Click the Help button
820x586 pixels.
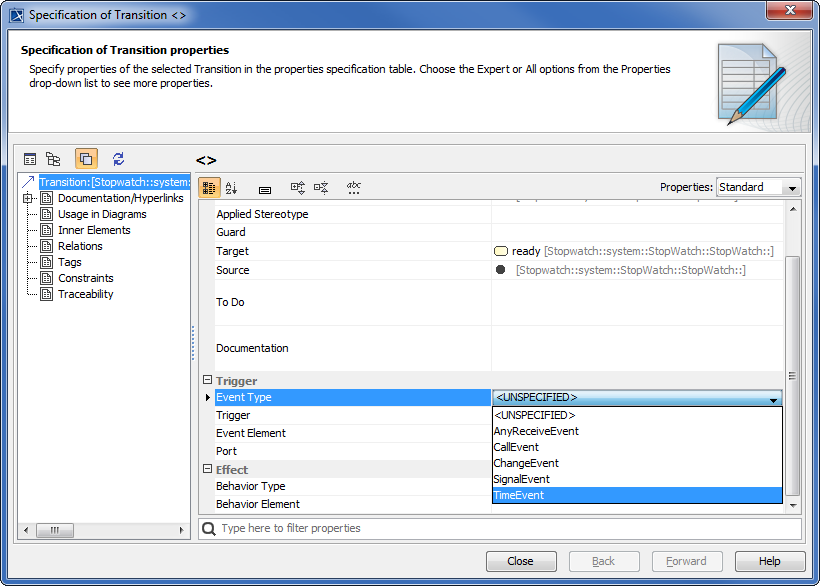coord(769,561)
